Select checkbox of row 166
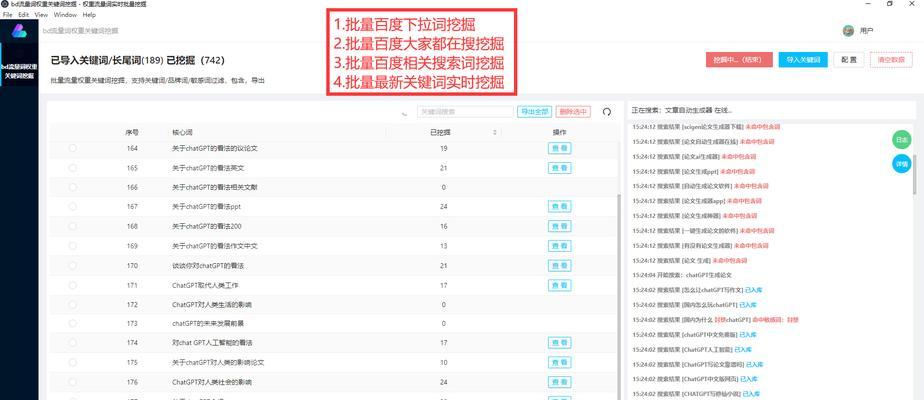Image resolution: width=924 pixels, height=400 pixels. click(72, 187)
